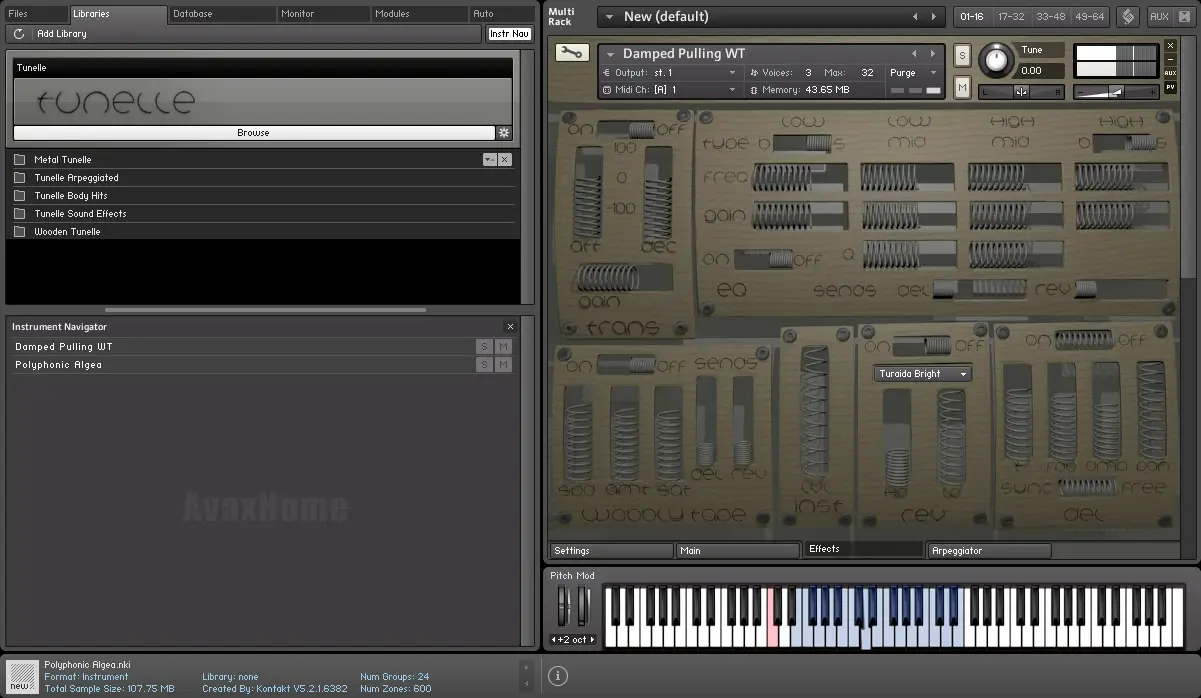Image resolution: width=1201 pixels, height=698 pixels.
Task: Toggle the trans section on/off switch
Action: (626, 129)
